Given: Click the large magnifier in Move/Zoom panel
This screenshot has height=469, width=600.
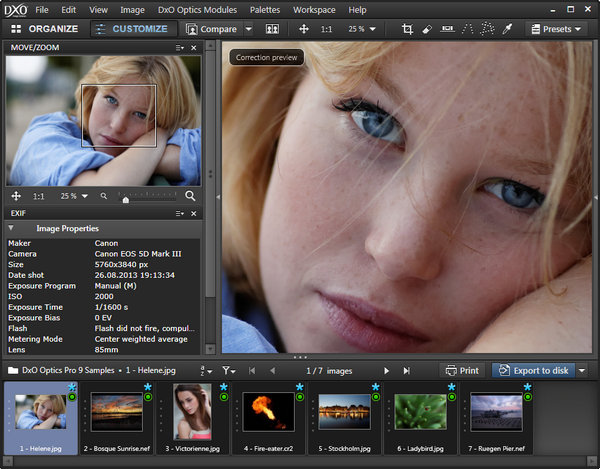Looking at the screenshot, I should tap(191, 196).
